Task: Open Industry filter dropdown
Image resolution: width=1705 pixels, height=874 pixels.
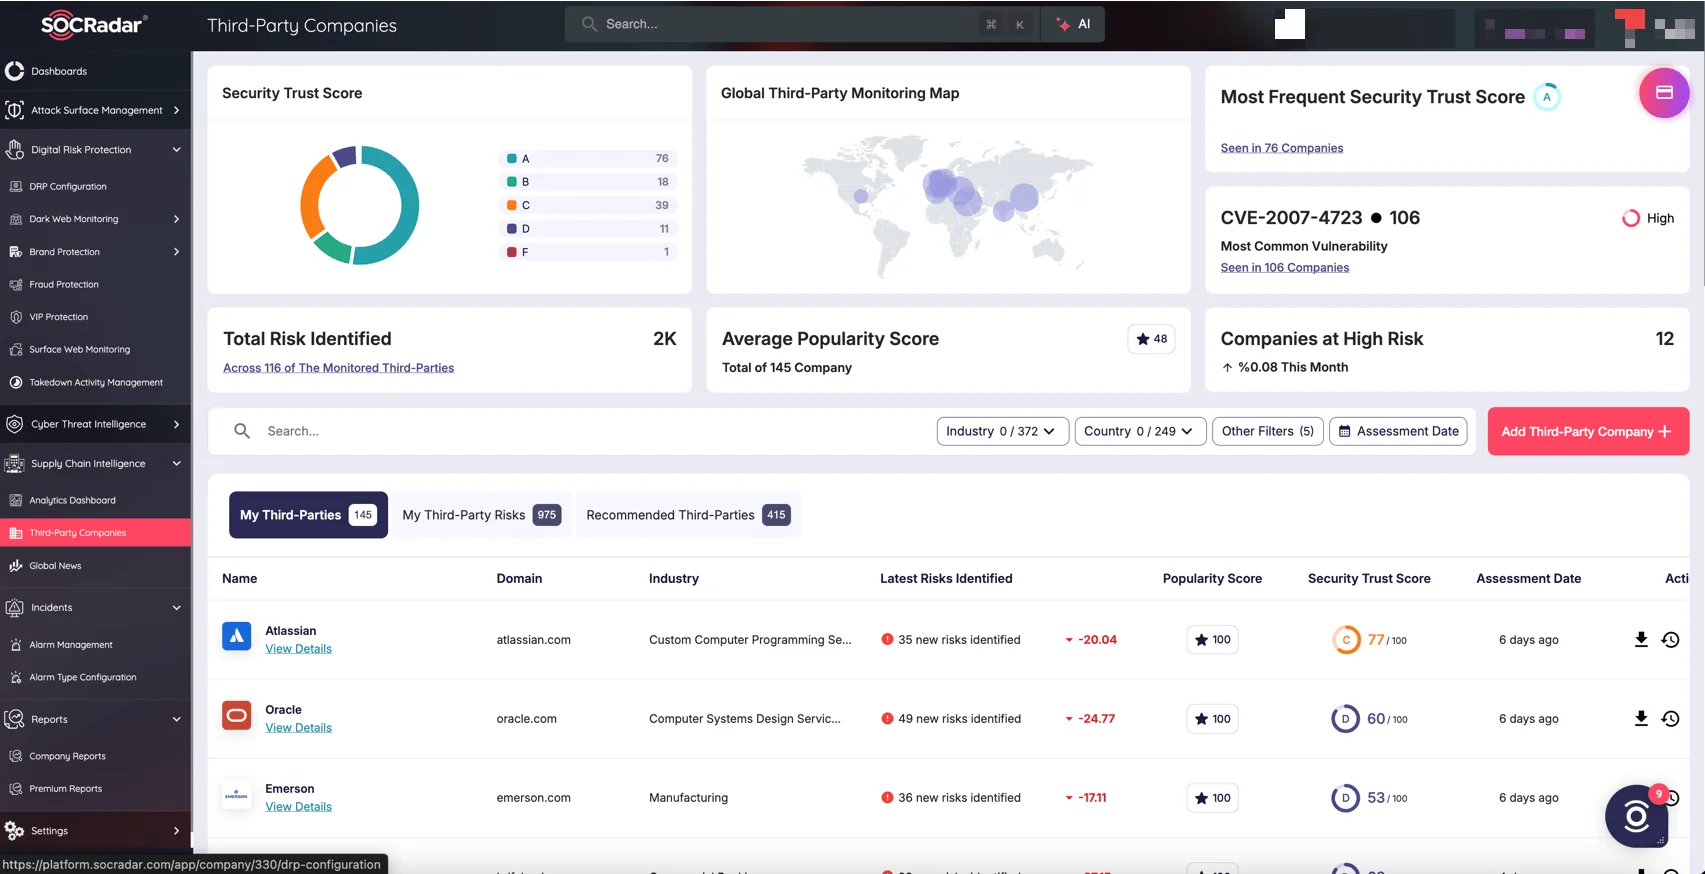Action: (1002, 431)
